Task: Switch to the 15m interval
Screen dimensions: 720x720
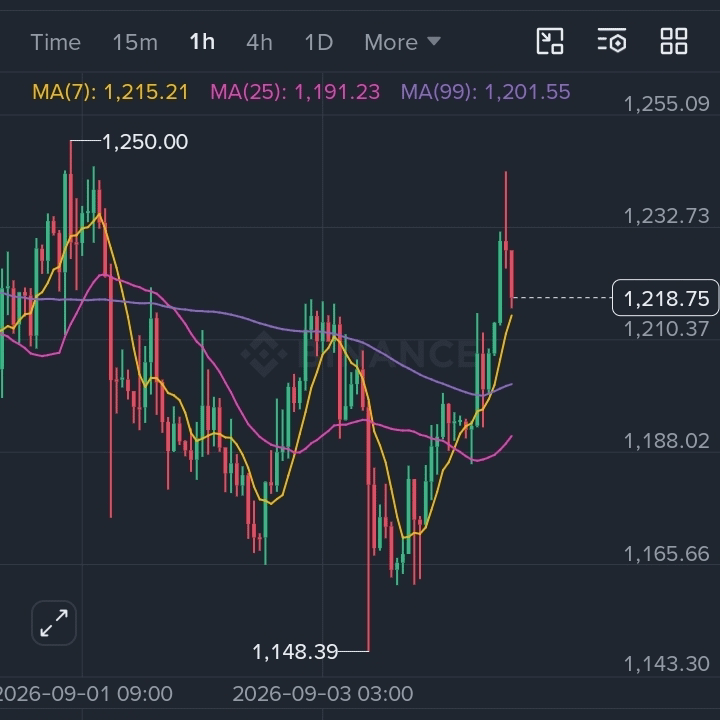Action: 135,42
